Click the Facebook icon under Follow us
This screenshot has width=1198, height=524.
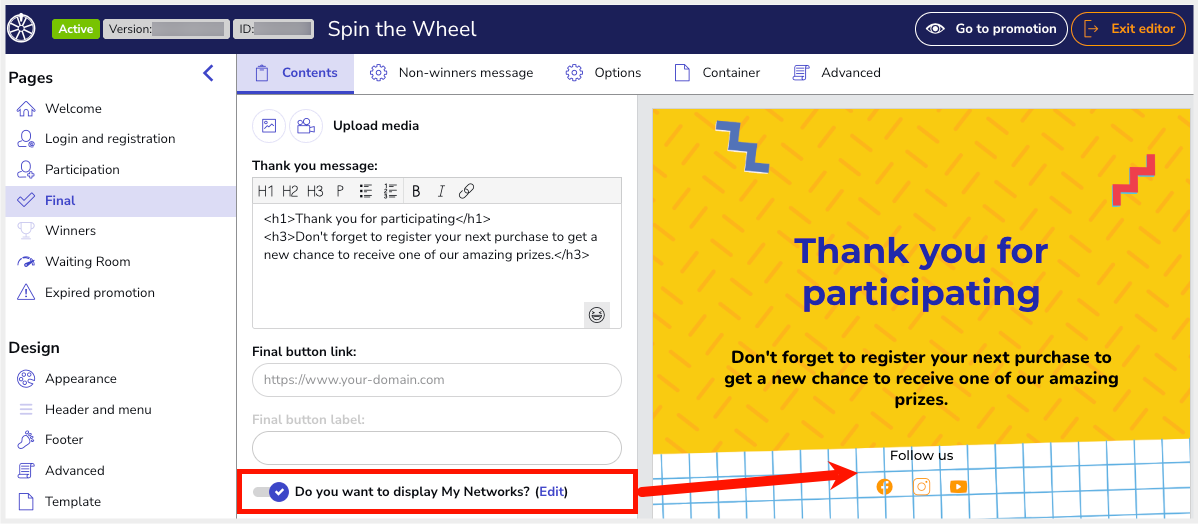tap(884, 487)
